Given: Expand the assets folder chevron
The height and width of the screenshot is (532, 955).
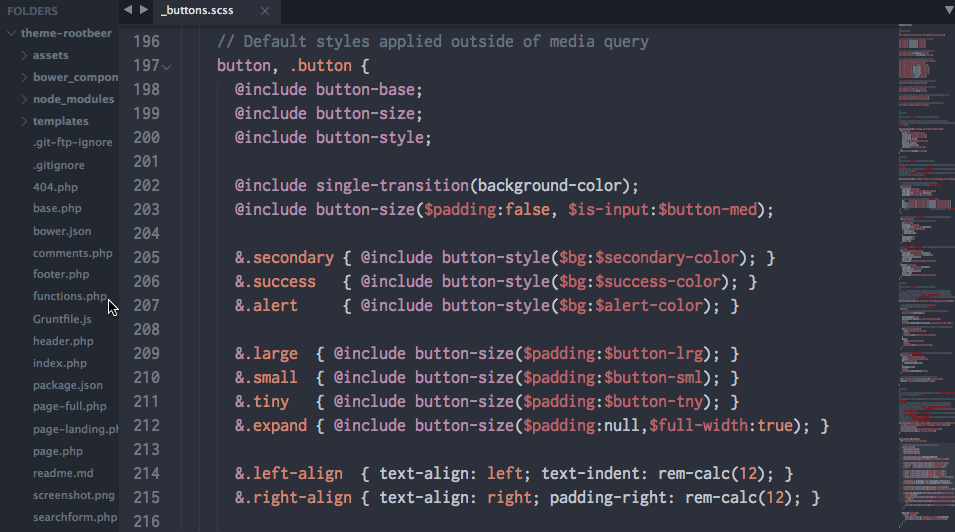Looking at the screenshot, I should click(24, 55).
